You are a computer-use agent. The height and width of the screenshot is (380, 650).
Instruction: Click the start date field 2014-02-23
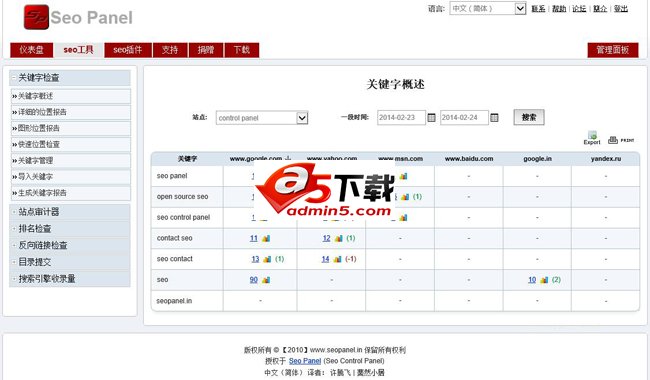(401, 118)
